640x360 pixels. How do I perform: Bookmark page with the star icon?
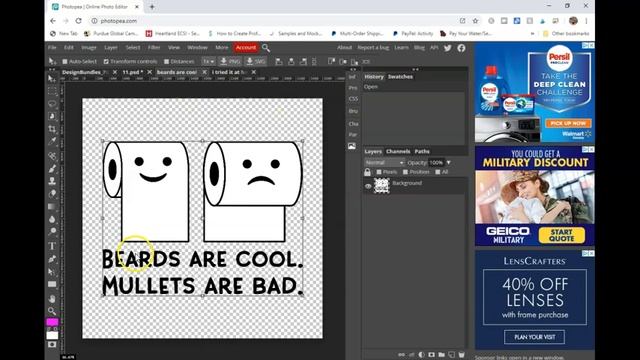point(476,21)
